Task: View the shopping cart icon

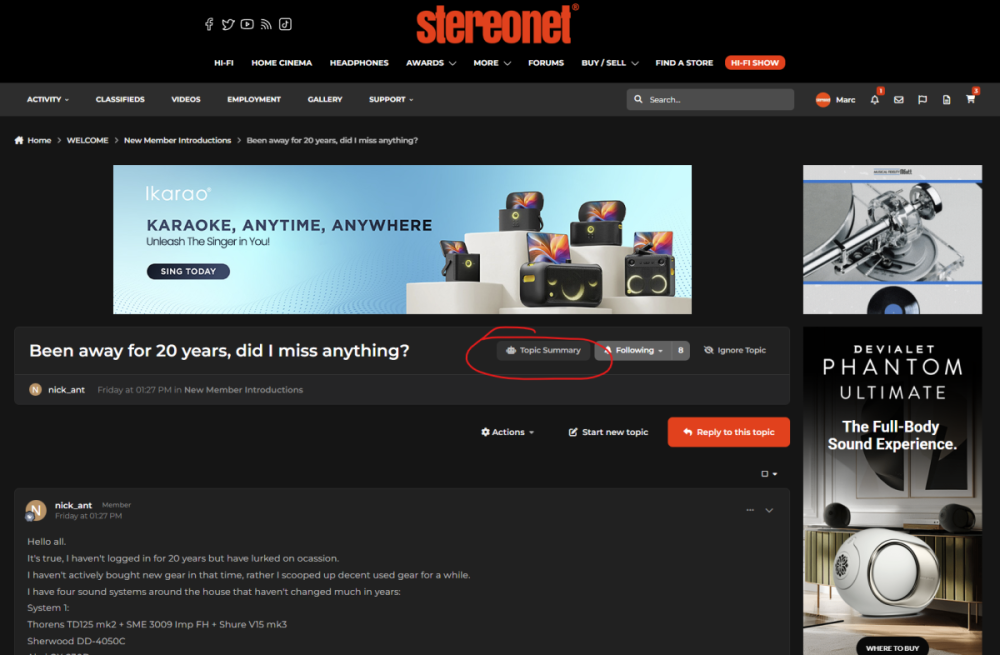Action: pyautogui.click(x=970, y=100)
